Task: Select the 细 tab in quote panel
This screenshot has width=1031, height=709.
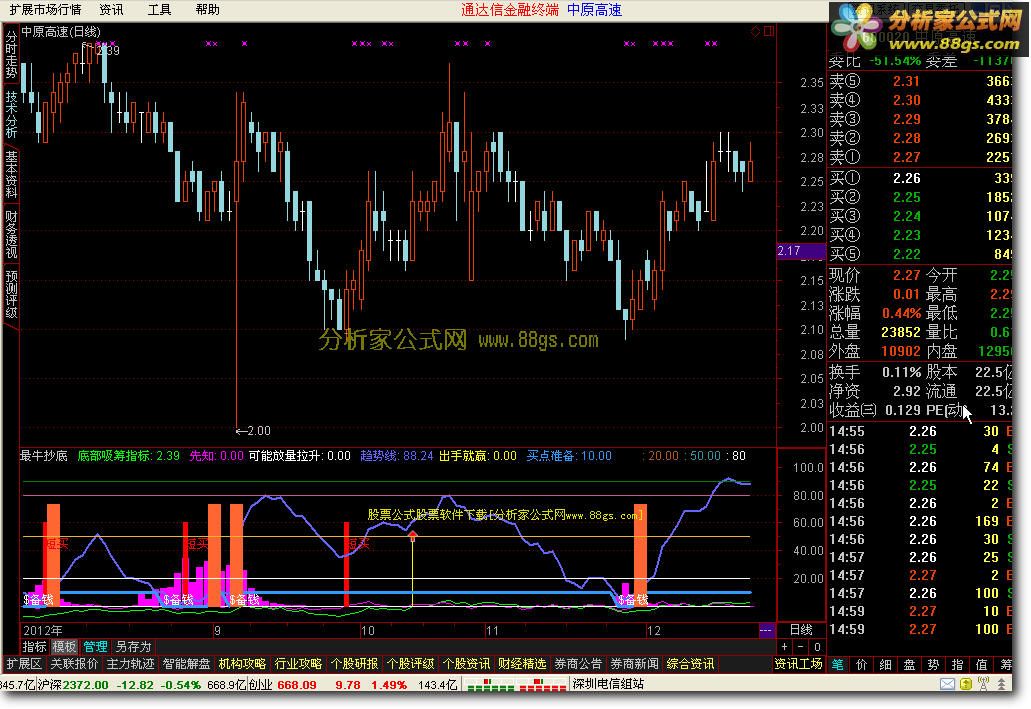Action: pos(886,664)
